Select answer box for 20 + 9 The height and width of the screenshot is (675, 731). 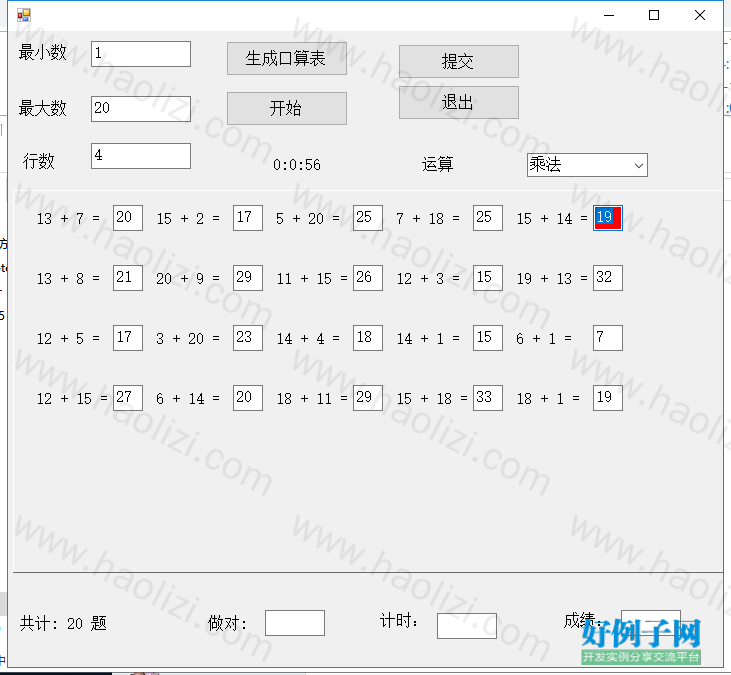[x=248, y=278]
